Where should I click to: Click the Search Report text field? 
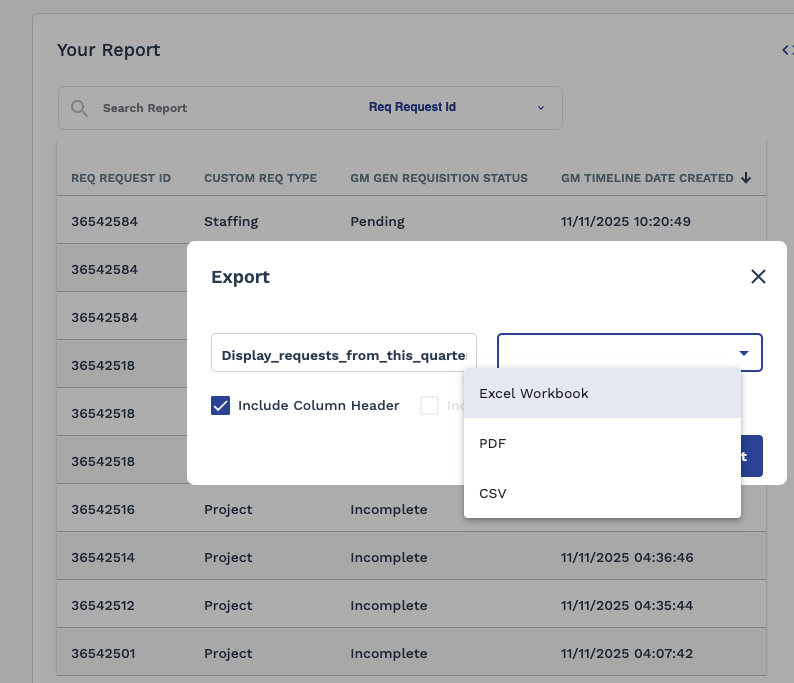220,108
